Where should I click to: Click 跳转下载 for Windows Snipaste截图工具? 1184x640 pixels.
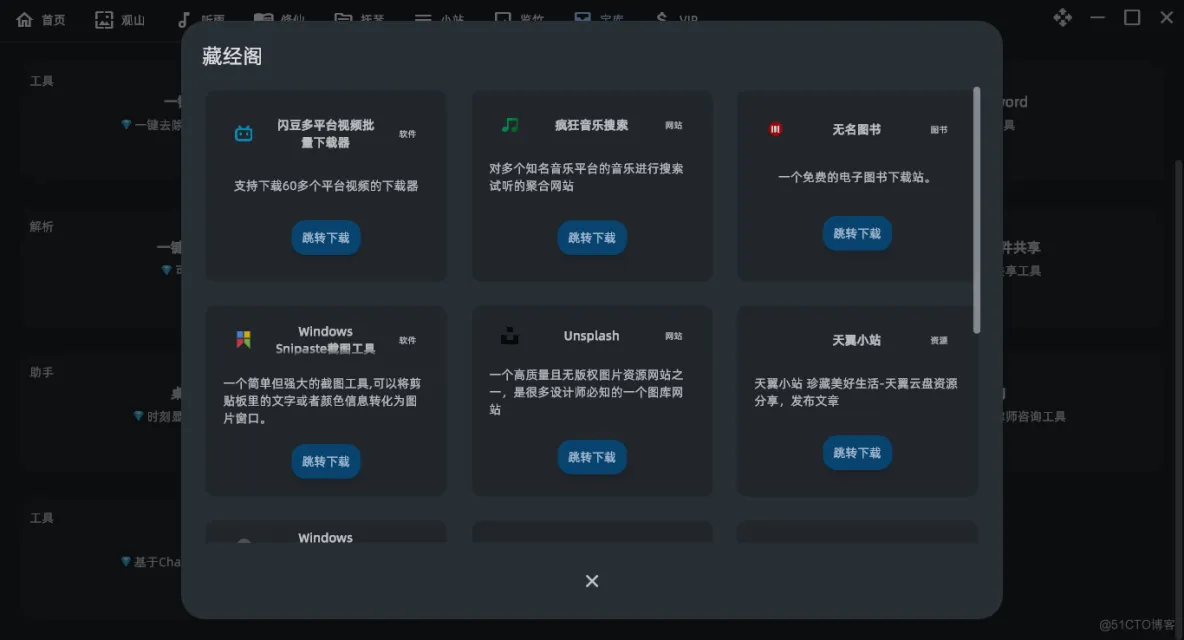pos(325,461)
